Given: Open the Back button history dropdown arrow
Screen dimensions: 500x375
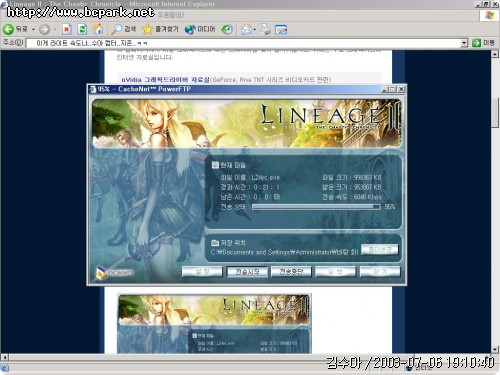Looking at the screenshot, I should tap(33, 29).
